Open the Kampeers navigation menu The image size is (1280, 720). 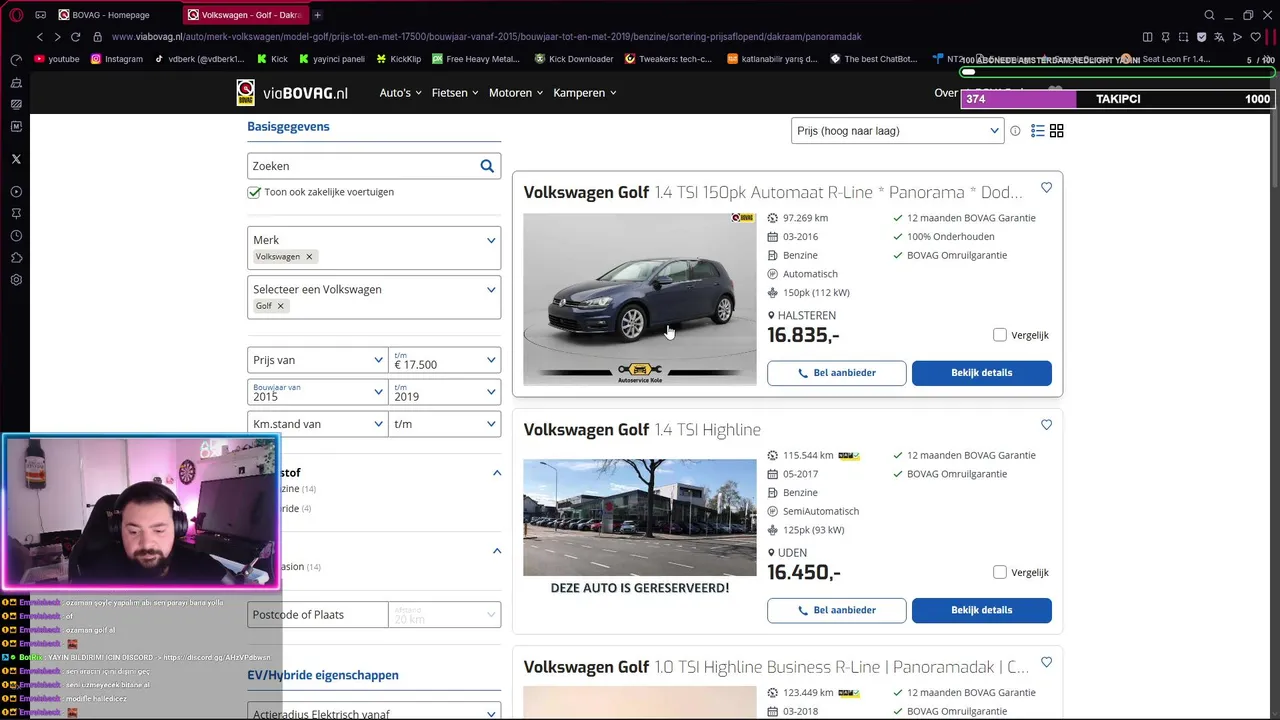(x=584, y=93)
